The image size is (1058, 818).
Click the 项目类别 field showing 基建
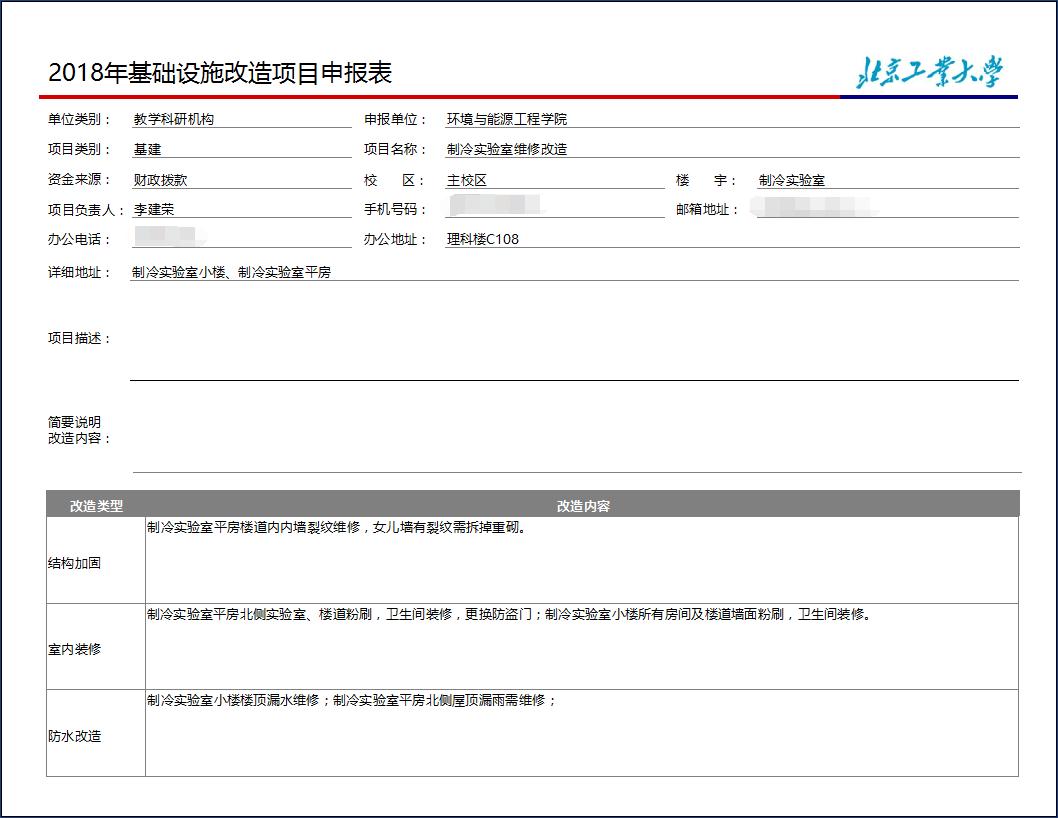coord(241,149)
